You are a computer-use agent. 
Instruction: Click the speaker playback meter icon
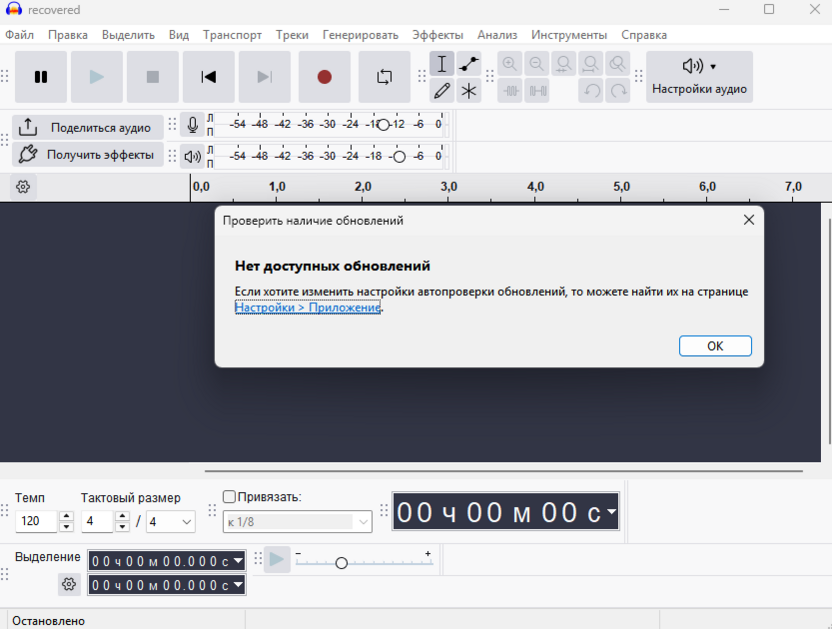tap(193, 156)
